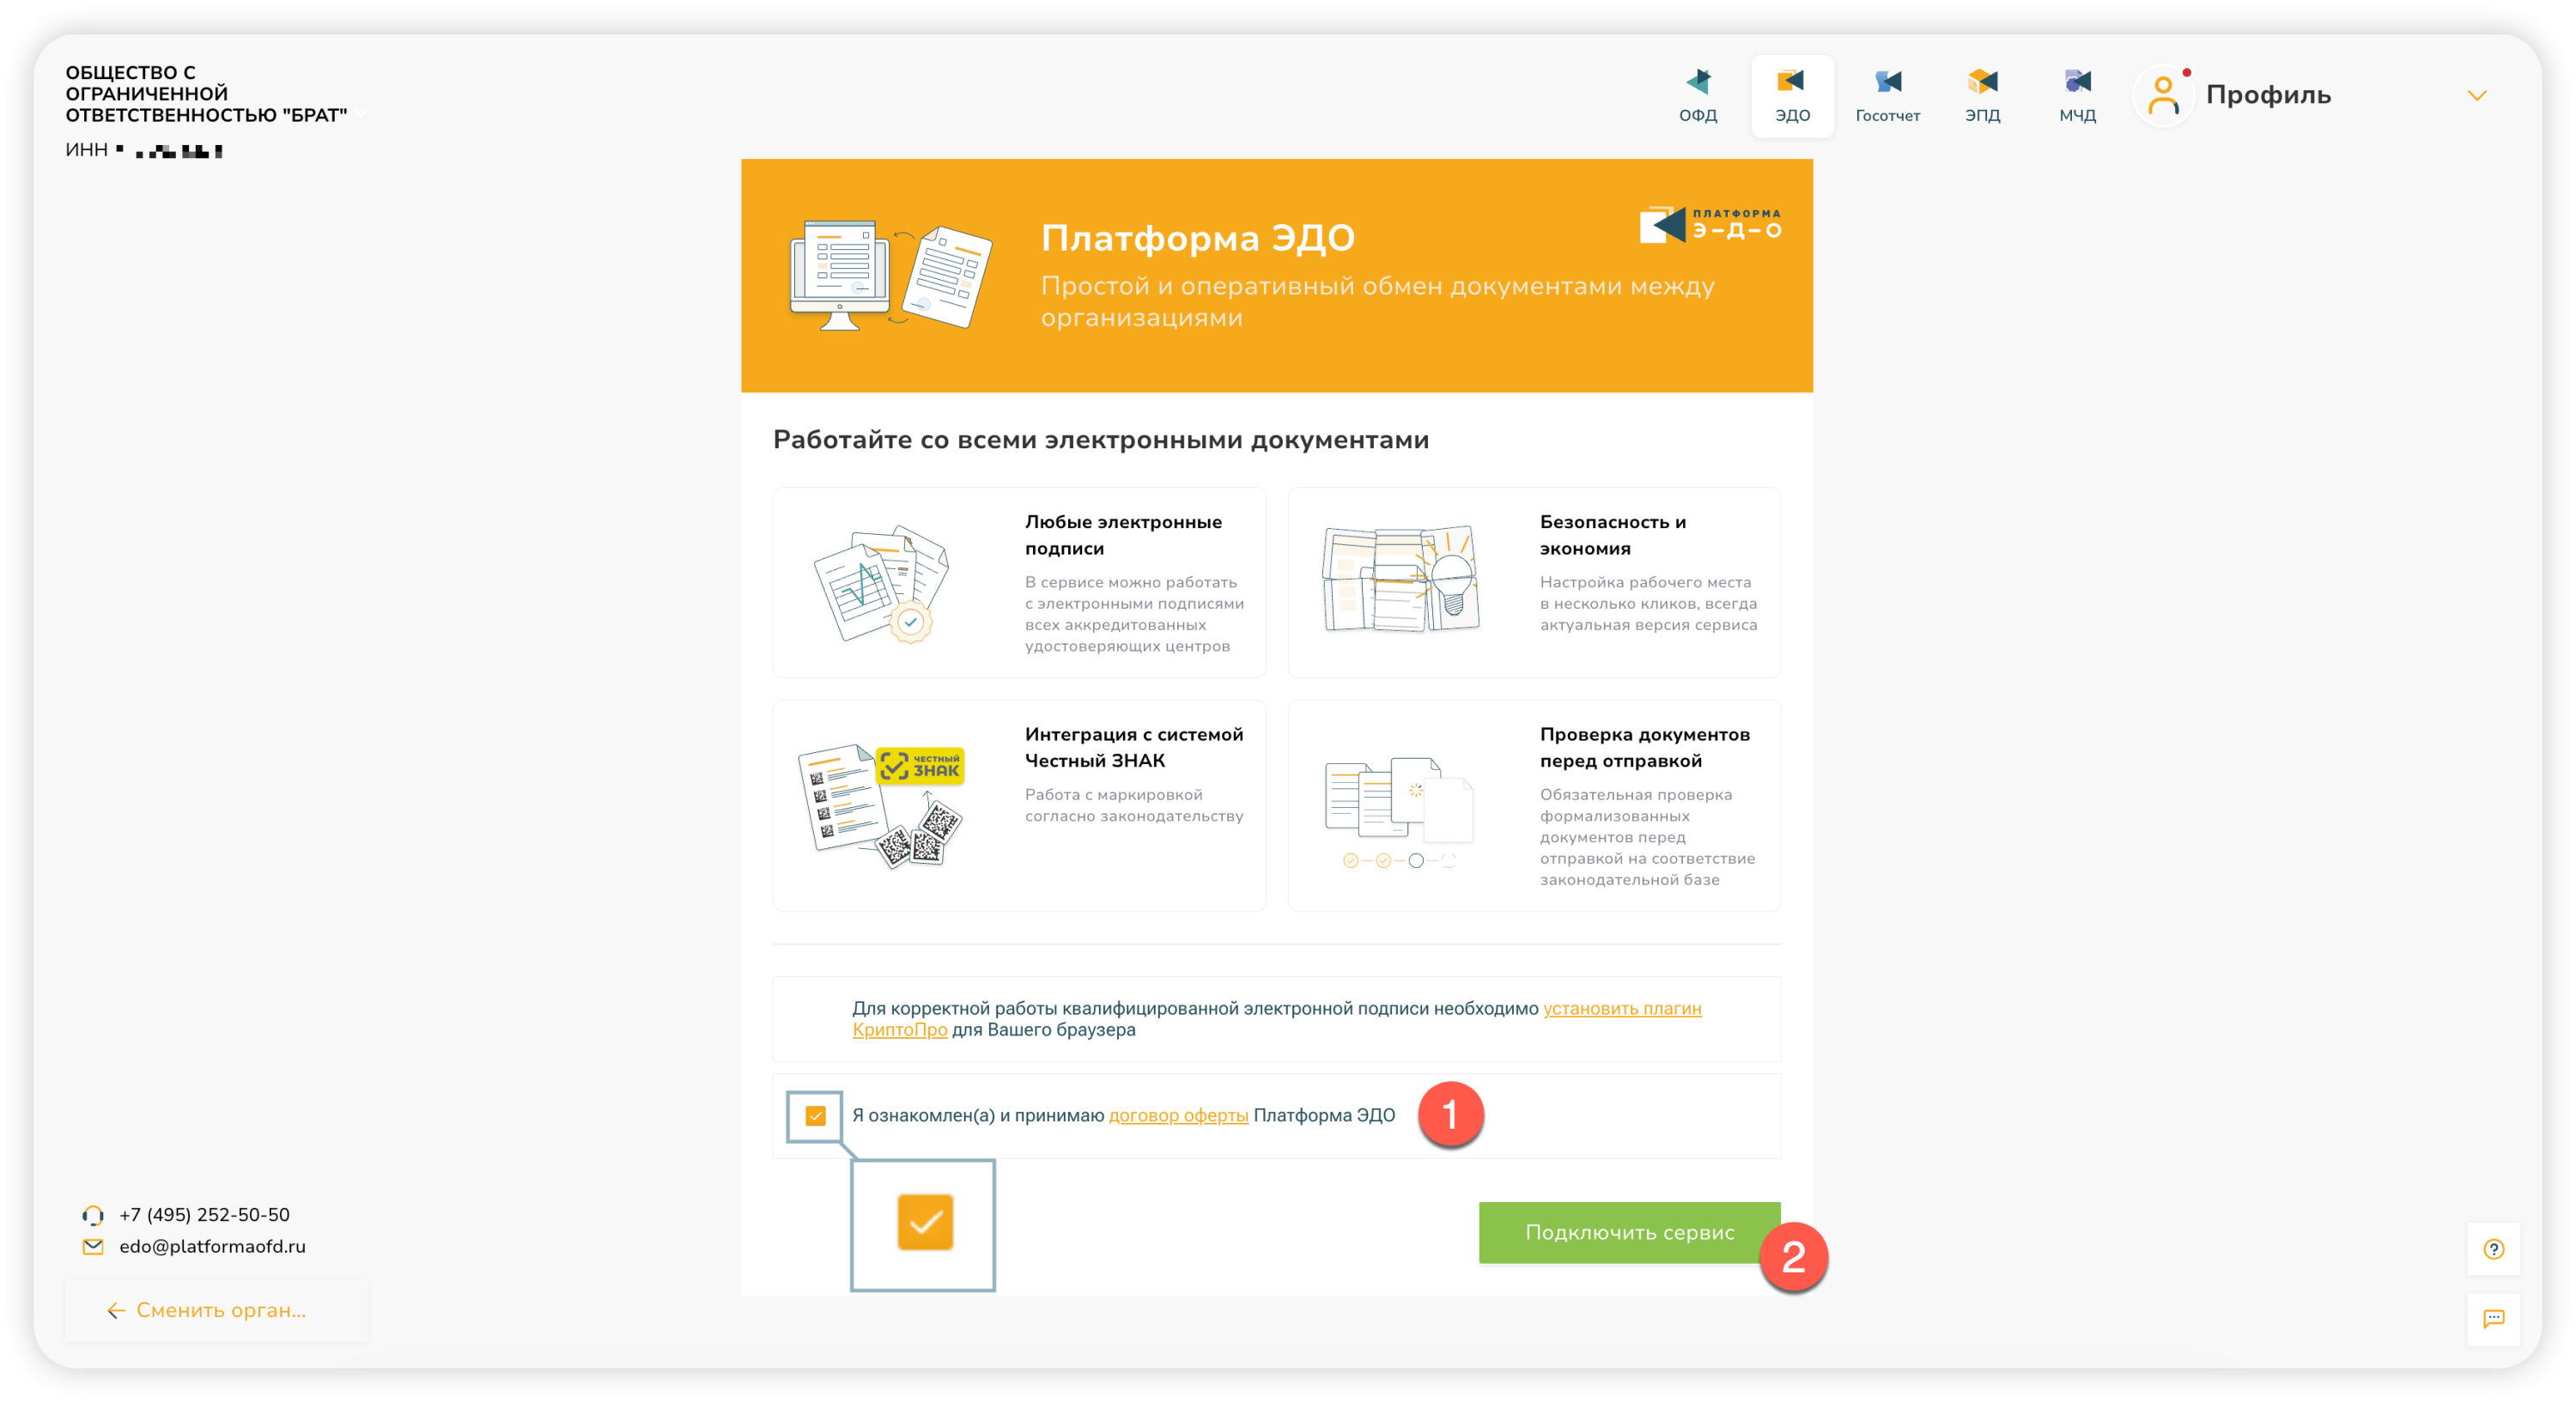The width and height of the screenshot is (2576, 1402).
Task: Click the enlarged checkbox preview
Action: click(924, 1222)
